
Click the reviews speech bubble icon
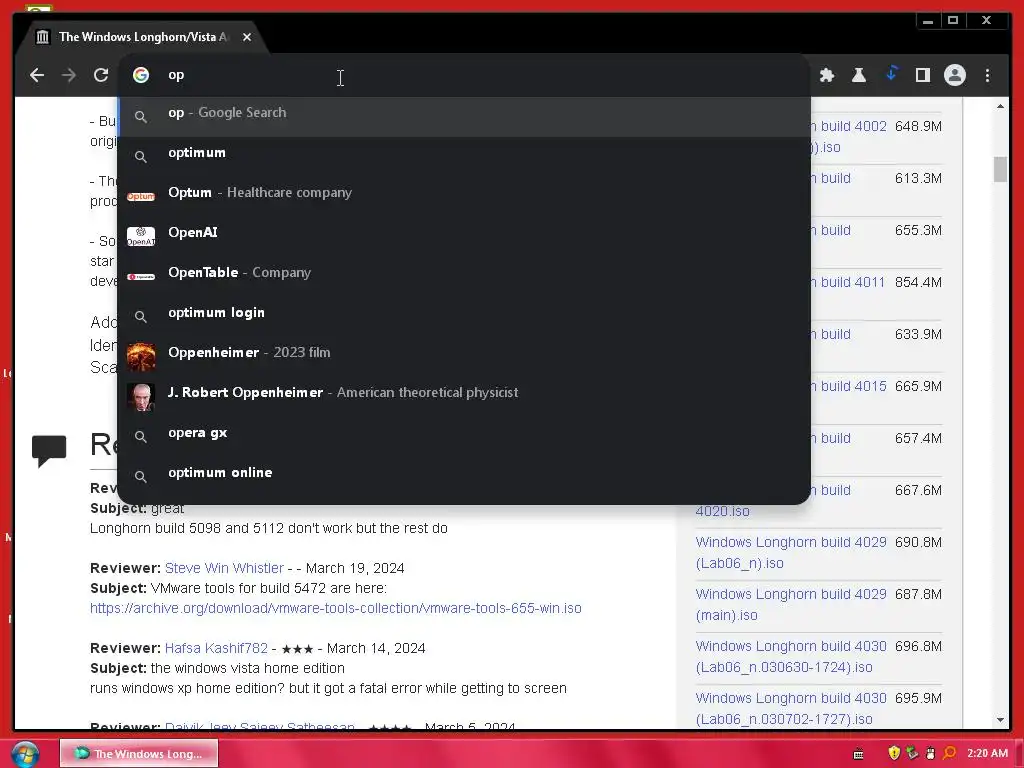point(49,451)
